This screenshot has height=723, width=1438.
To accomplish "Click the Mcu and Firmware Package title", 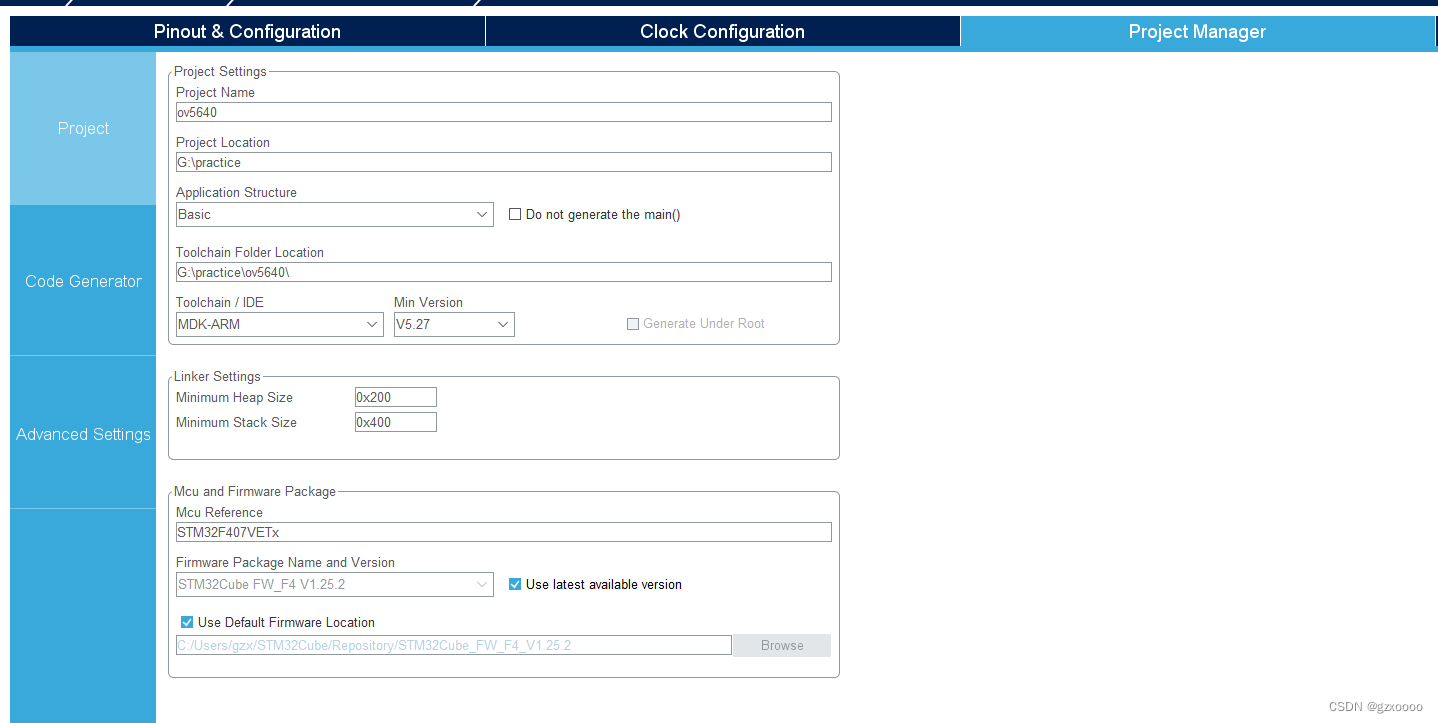I will tap(255, 492).
